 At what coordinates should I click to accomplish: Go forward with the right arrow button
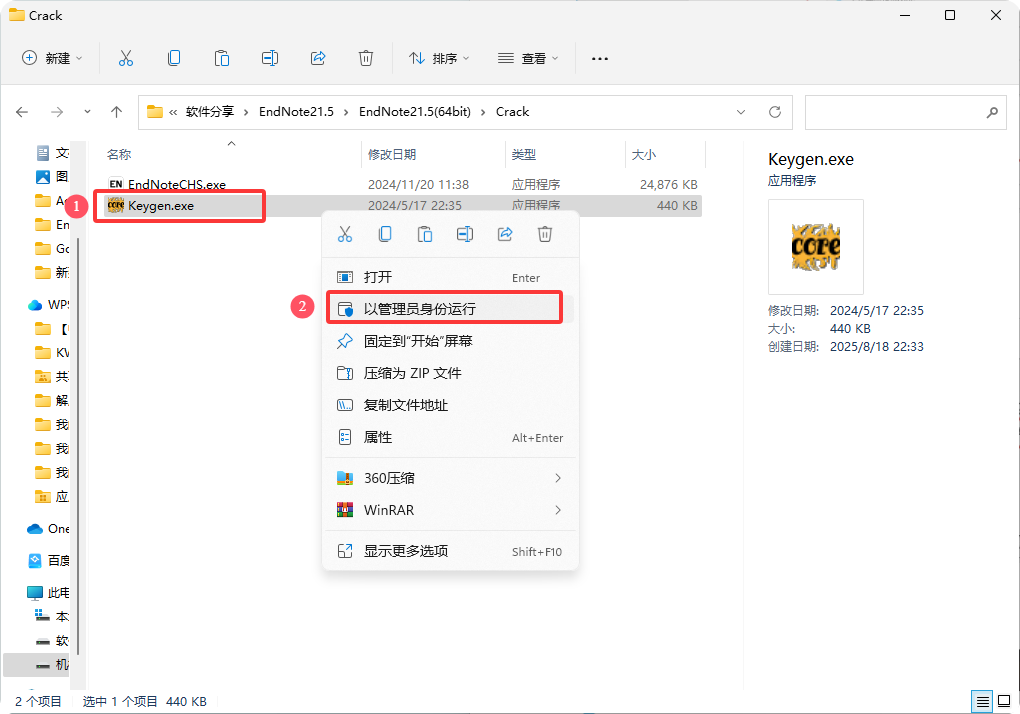pos(57,112)
